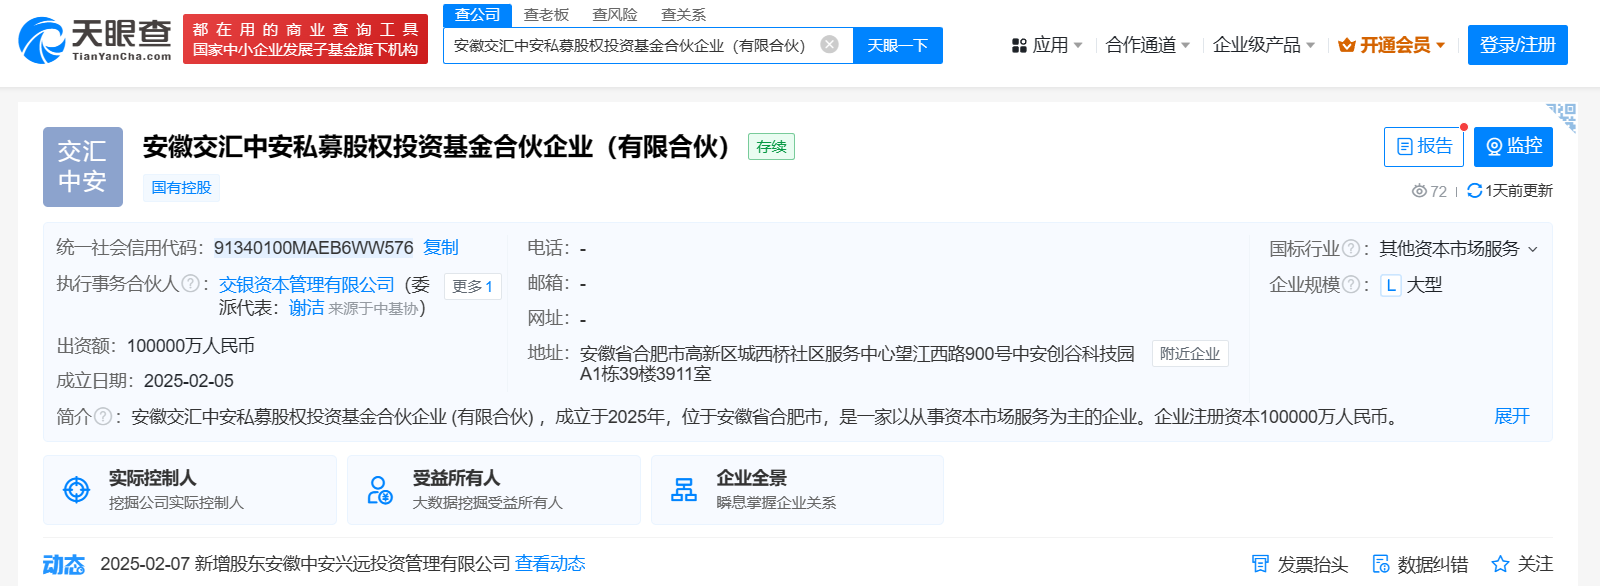Click the 交汇中安 company logo thumbnail
1600x586 pixels.
pos(83,167)
